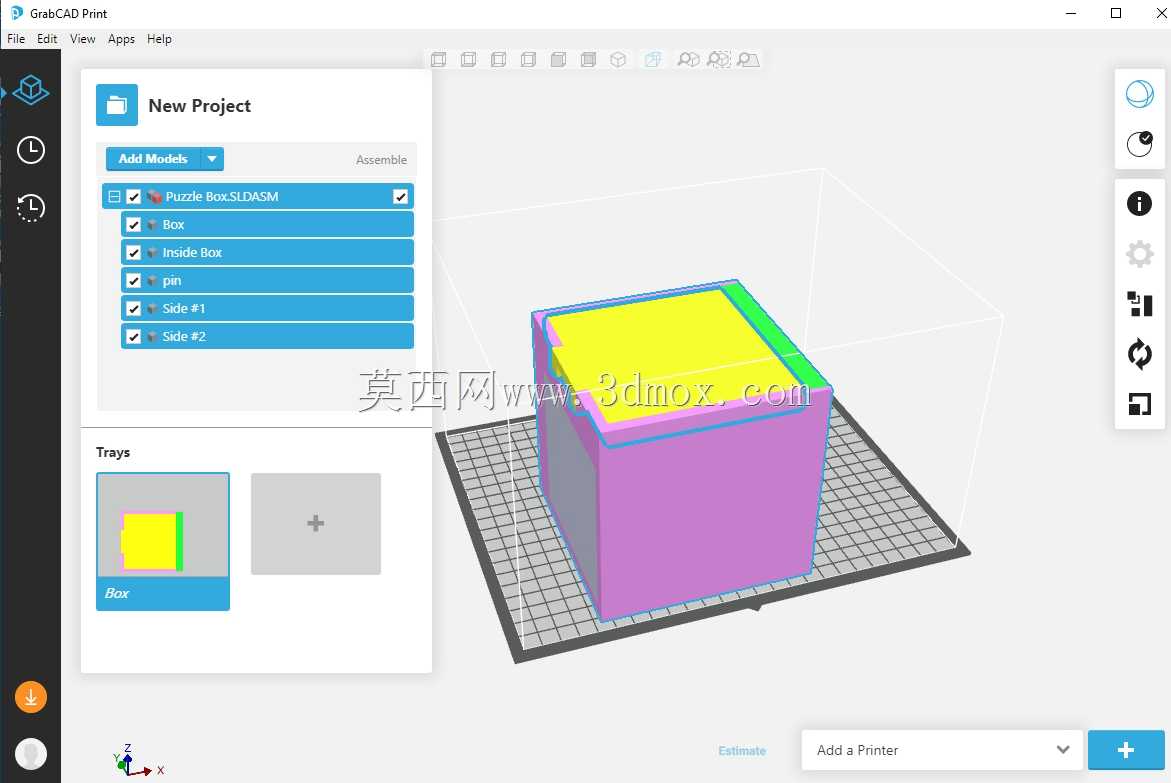The height and width of the screenshot is (783, 1171).
Task: Uncheck the pin checkbox
Action: point(134,280)
